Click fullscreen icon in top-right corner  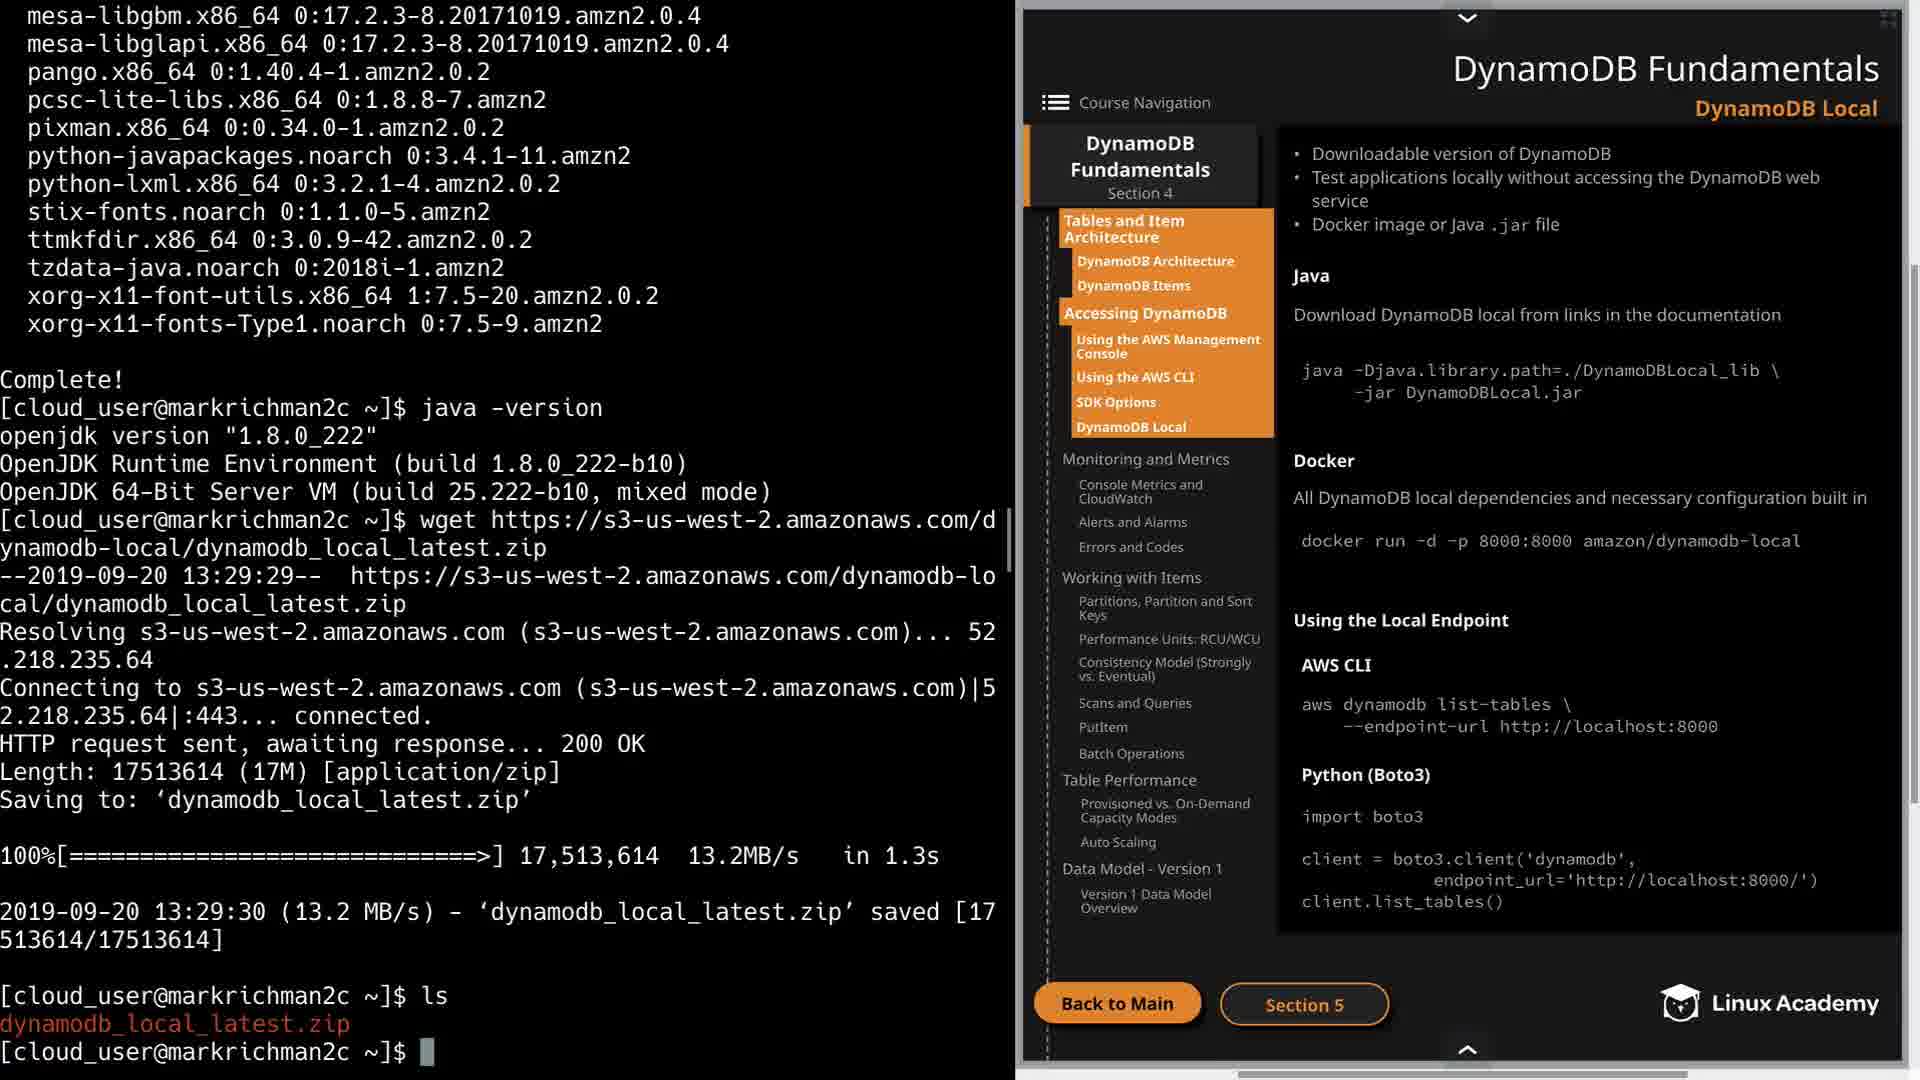coord(1888,19)
